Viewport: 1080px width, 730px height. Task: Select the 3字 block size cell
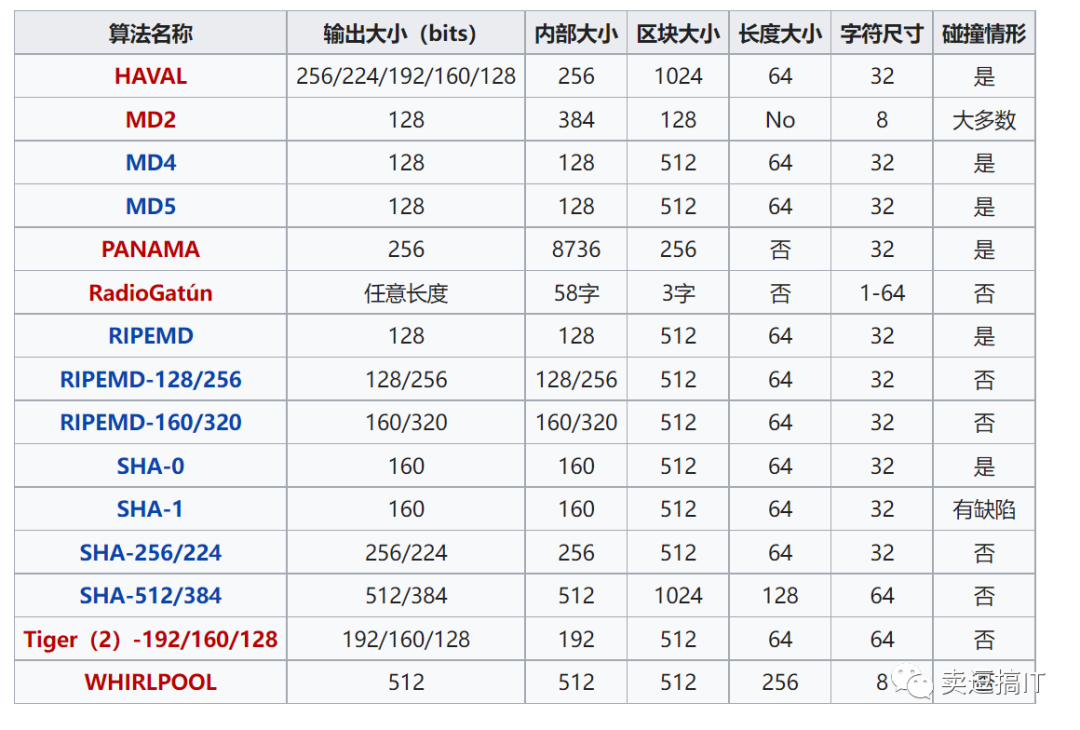point(678,293)
